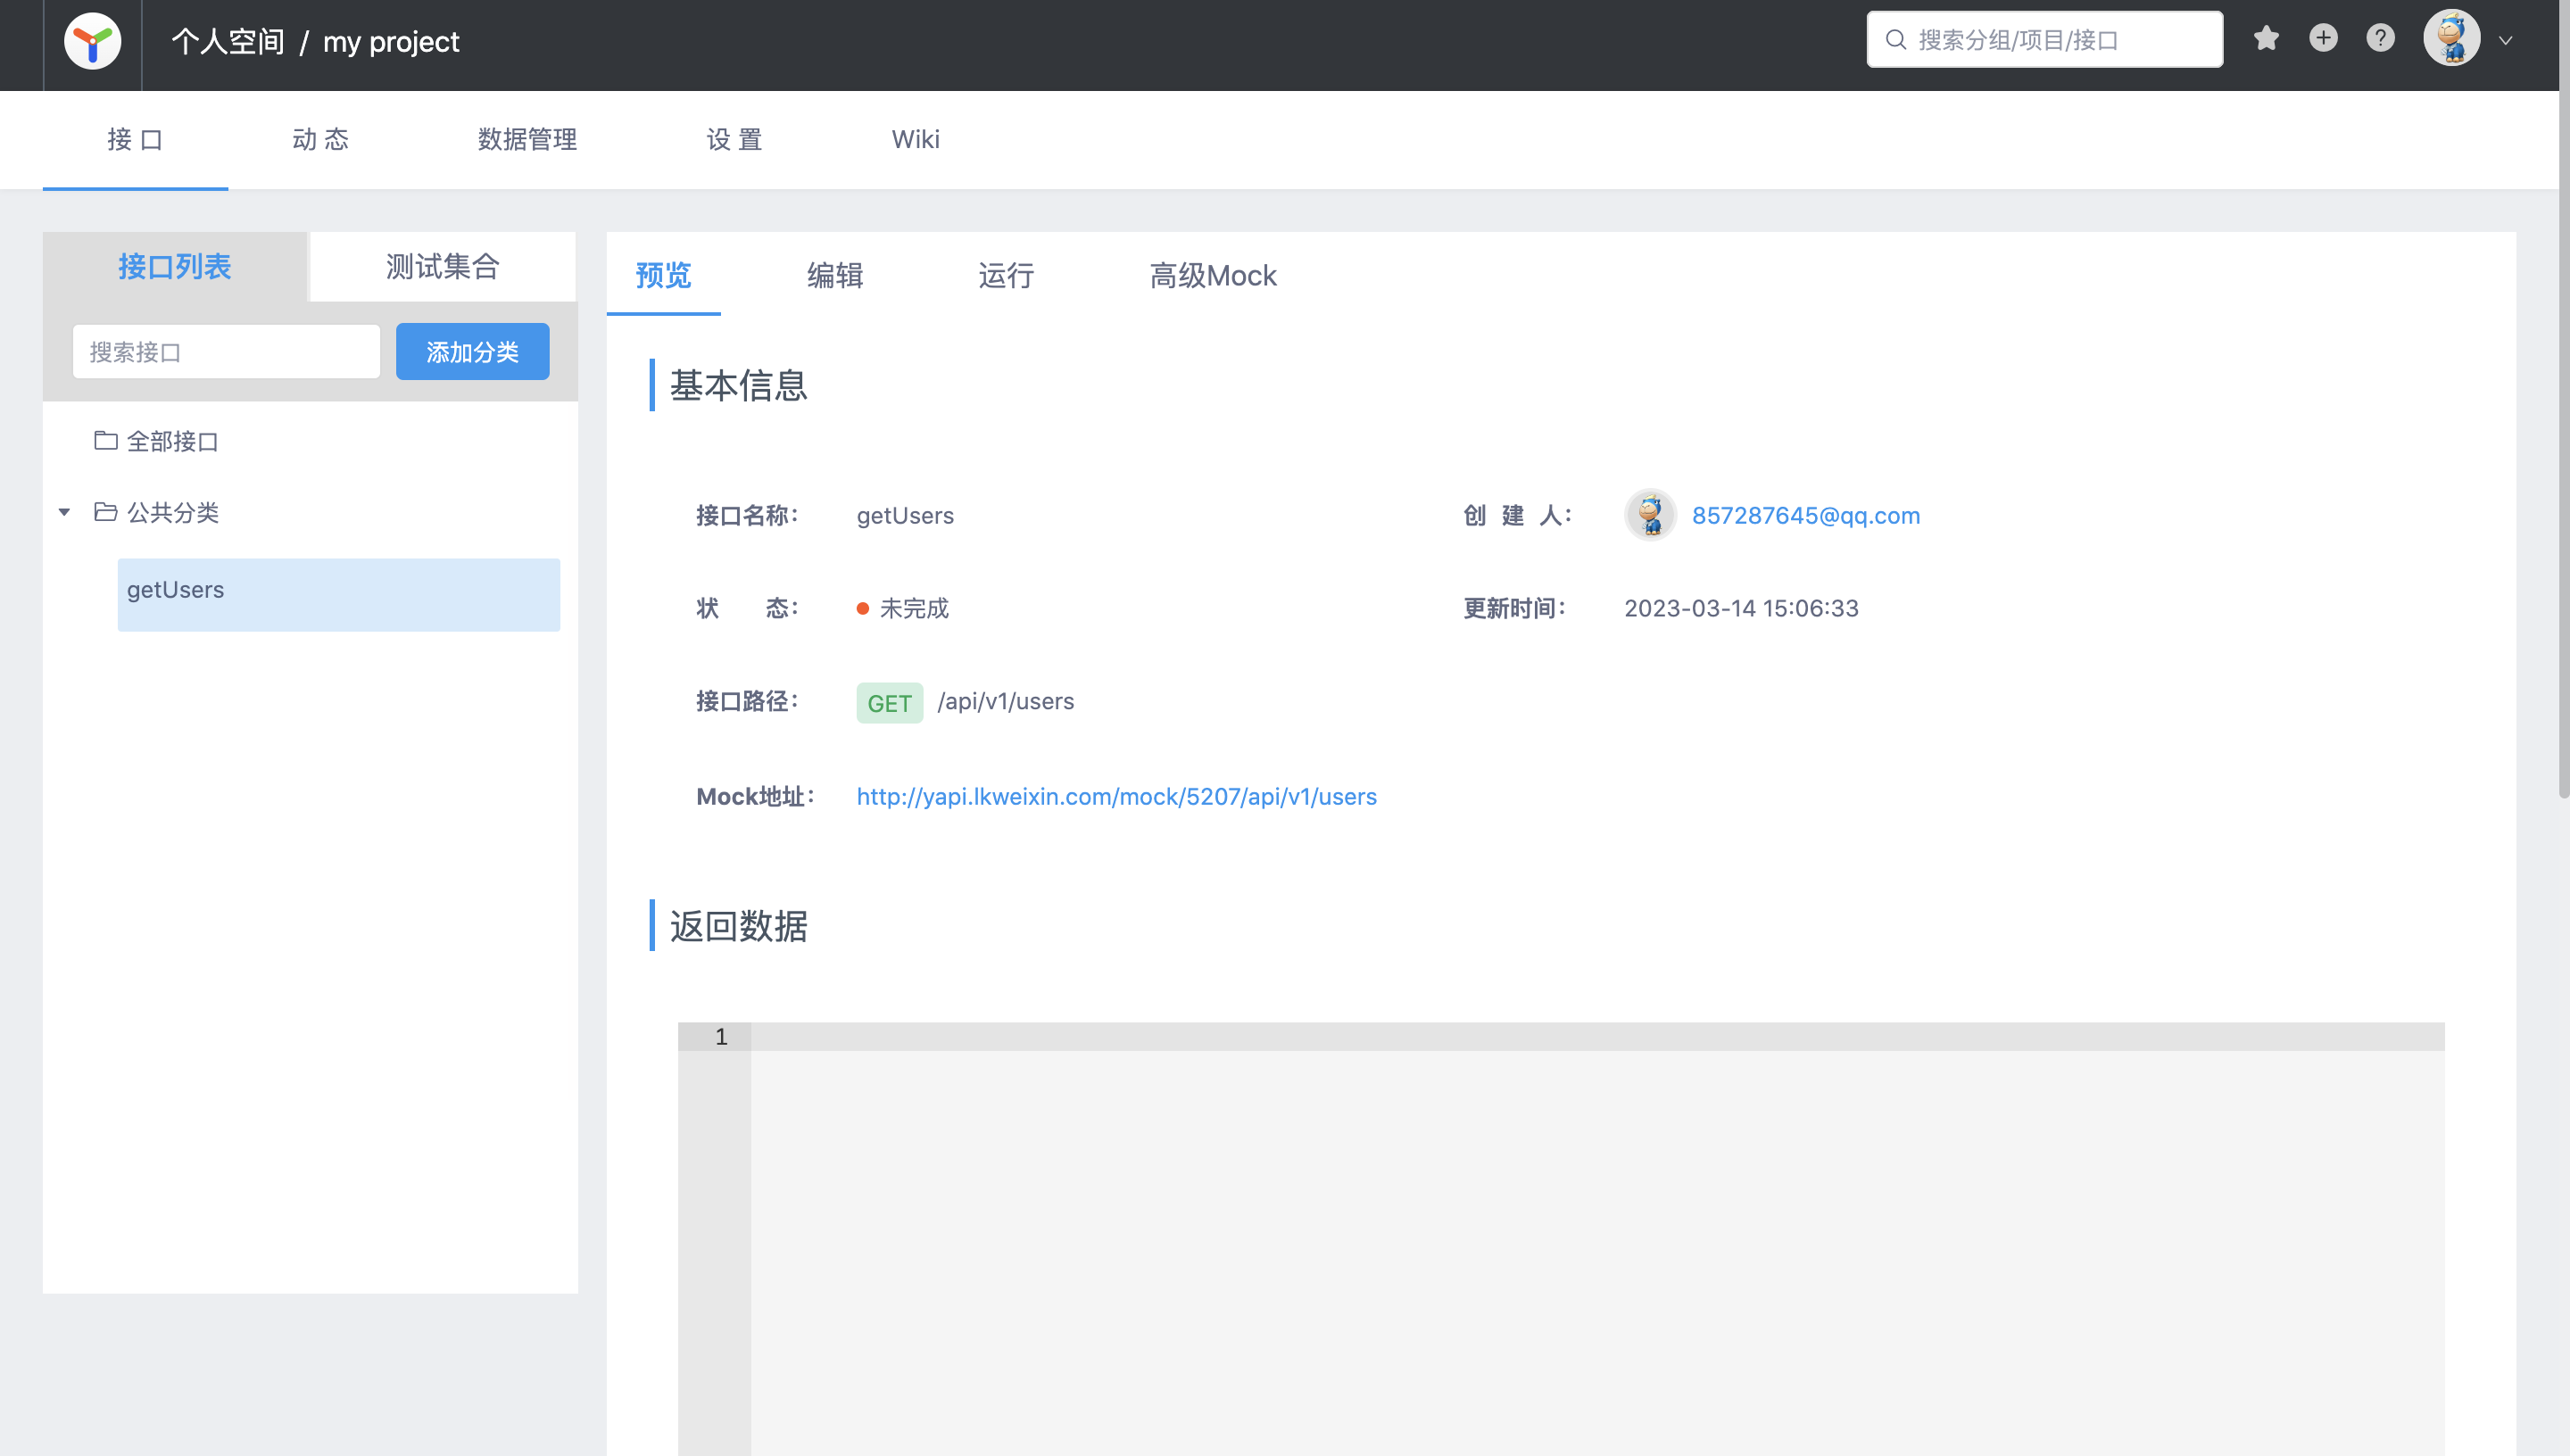This screenshot has height=1456, width=2570.
Task: Select the getUsers interface entry
Action: [x=176, y=590]
